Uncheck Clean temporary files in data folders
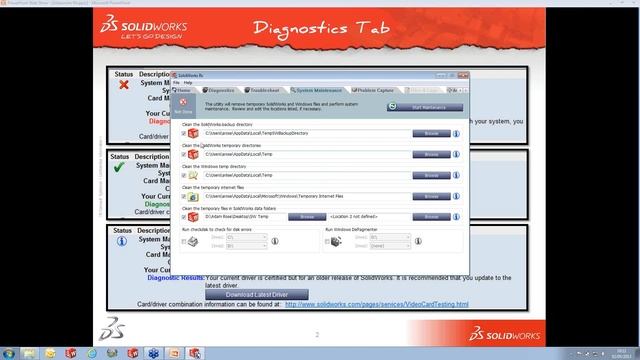 point(184,217)
